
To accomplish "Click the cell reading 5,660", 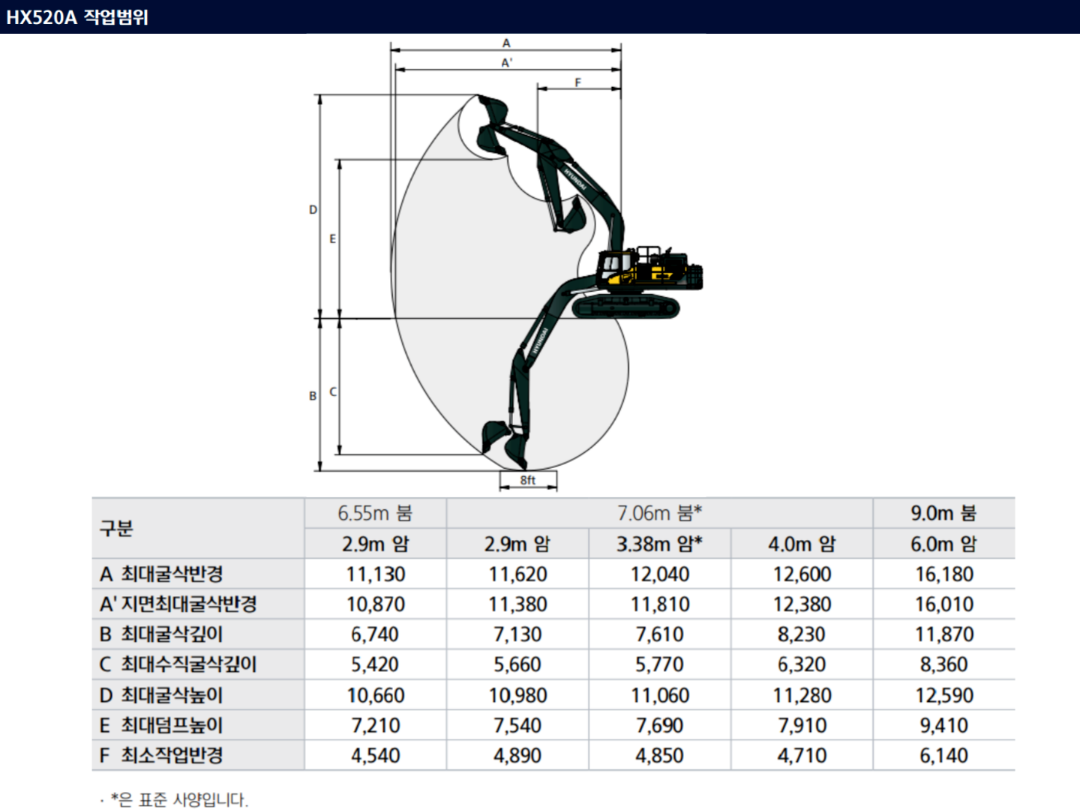I will pos(517,665).
